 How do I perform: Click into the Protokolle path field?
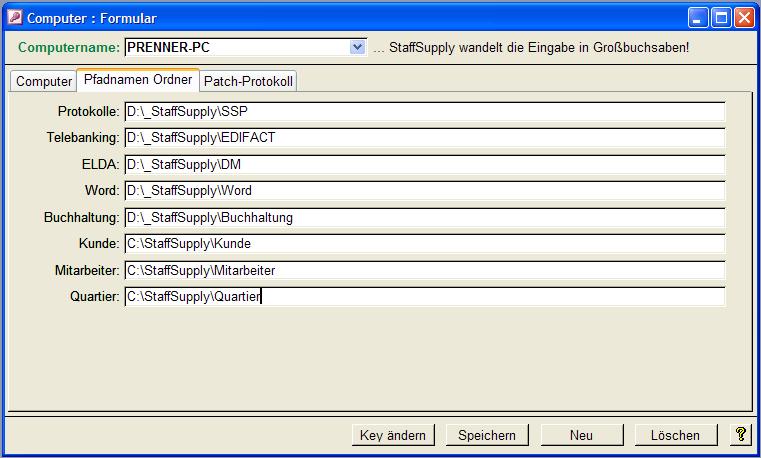(424, 112)
